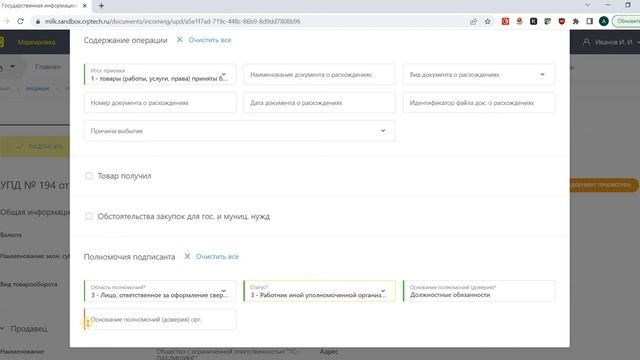Click Очистить все for Содержание операции
The height and width of the screenshot is (360, 640).
click(x=210, y=40)
